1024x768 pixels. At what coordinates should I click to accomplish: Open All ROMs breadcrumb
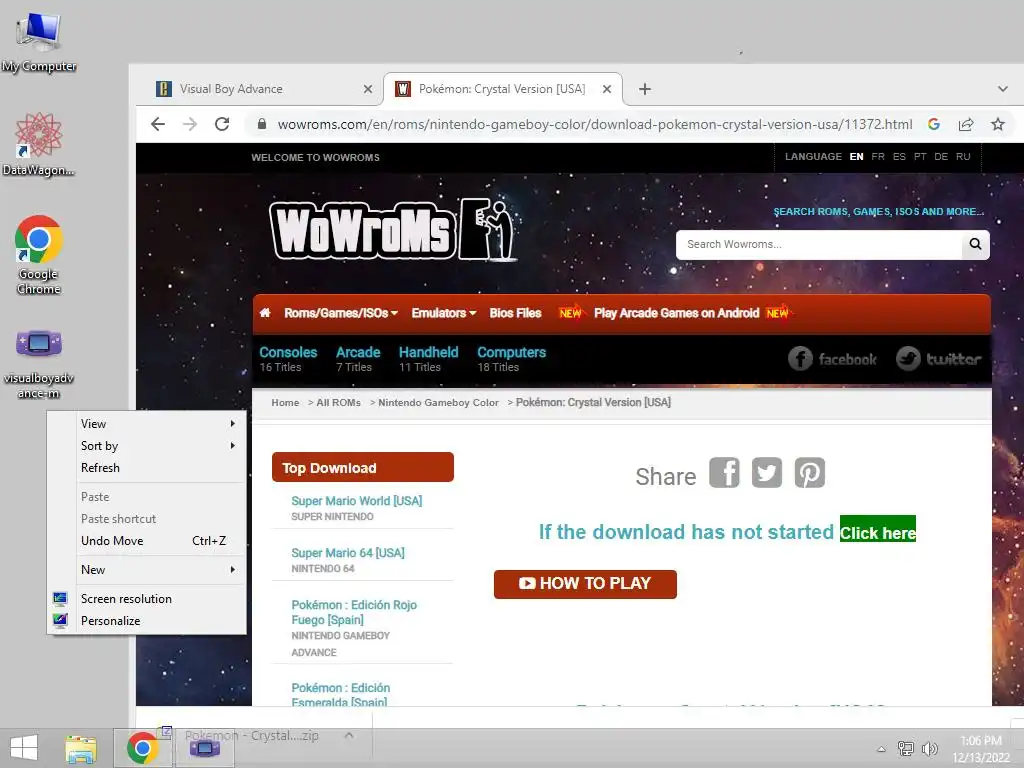338,402
